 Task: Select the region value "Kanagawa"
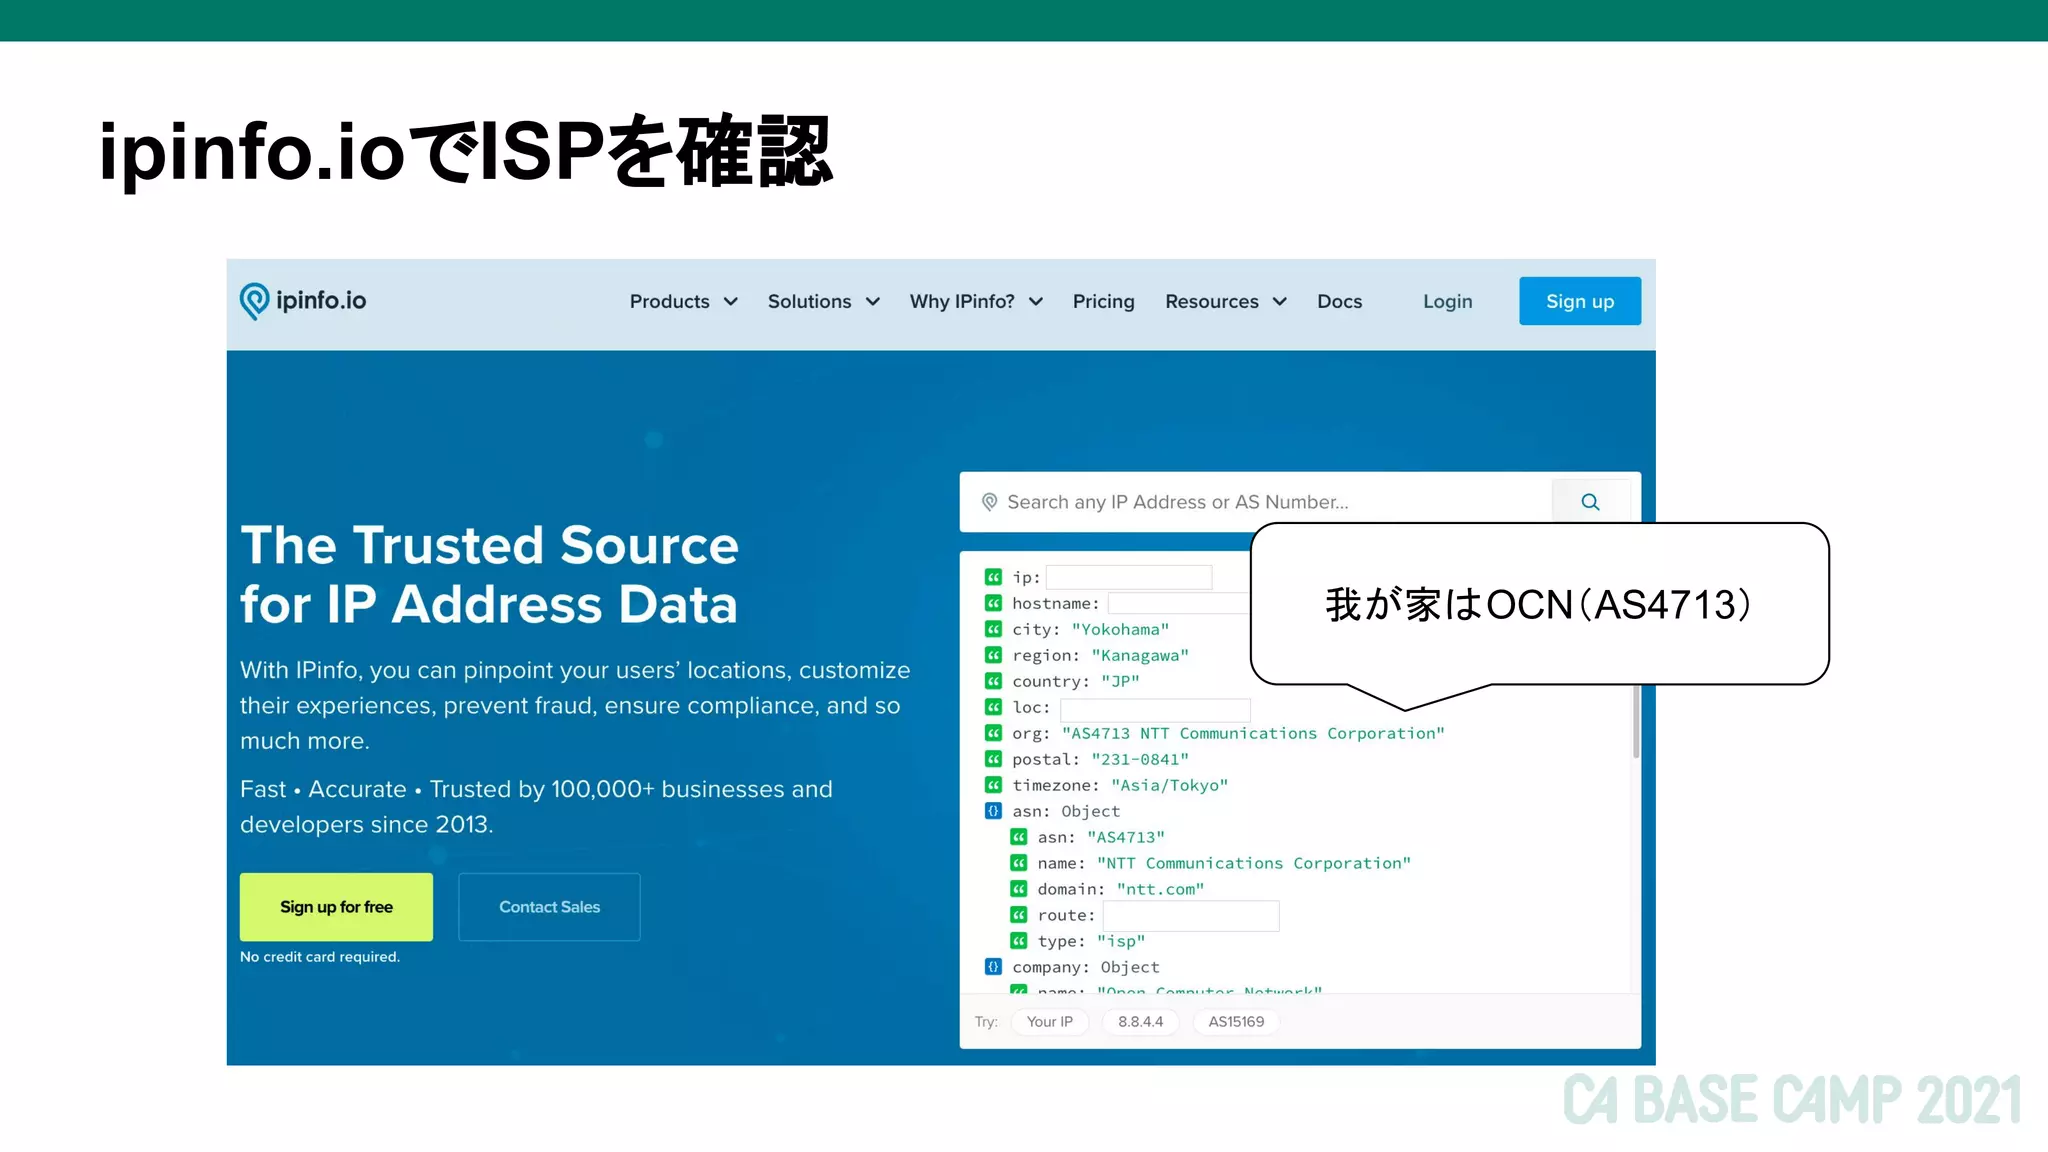1140,655
